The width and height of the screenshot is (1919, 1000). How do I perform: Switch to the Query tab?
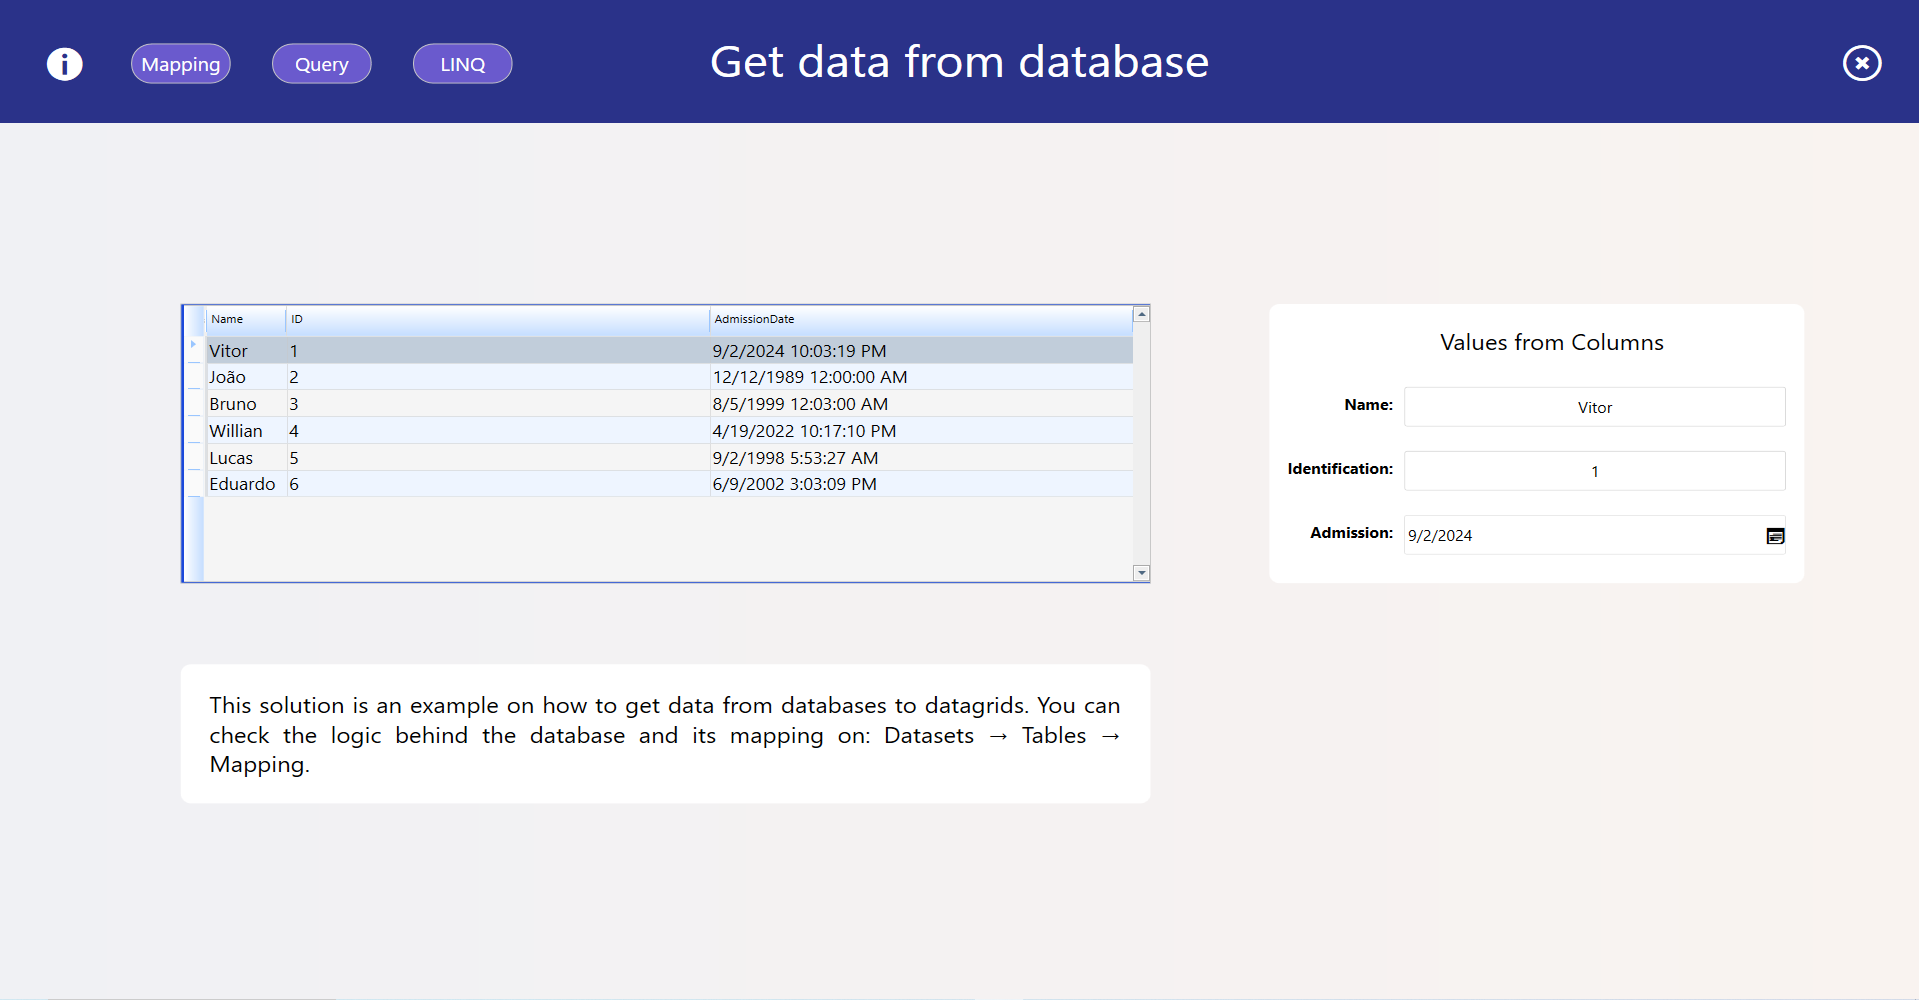click(x=321, y=64)
